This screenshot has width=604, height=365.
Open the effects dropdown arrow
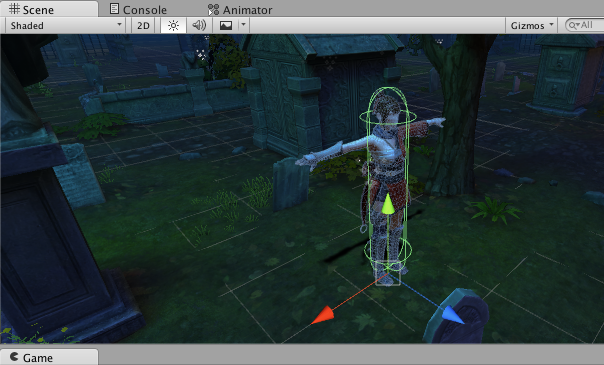(x=243, y=25)
